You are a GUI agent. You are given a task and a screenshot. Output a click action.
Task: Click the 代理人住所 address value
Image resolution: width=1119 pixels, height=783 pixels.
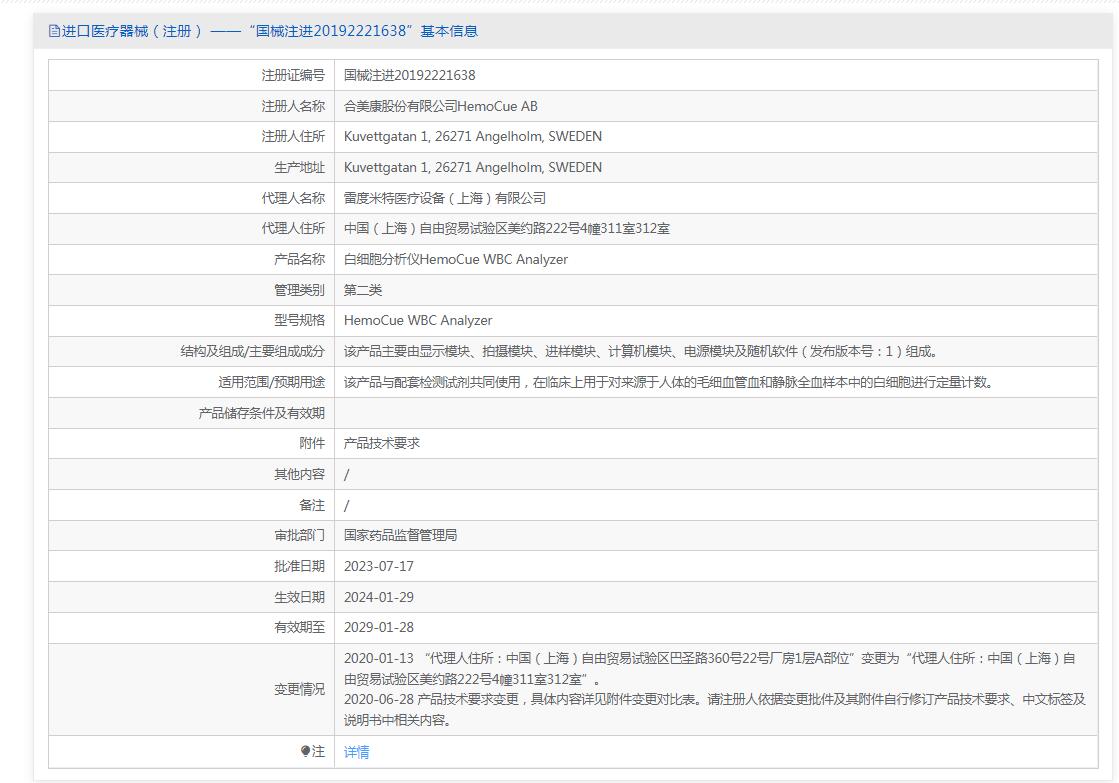pyautogui.click(x=507, y=228)
